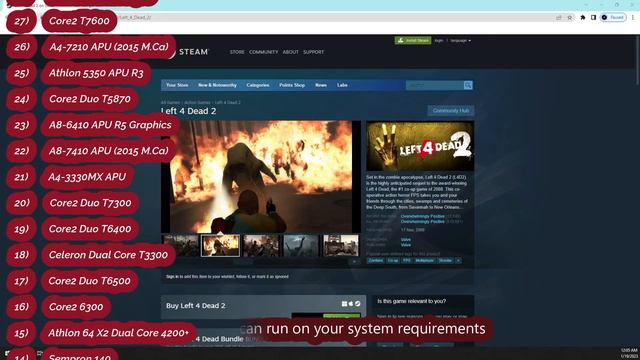The height and width of the screenshot is (360, 640).
Task: Select the Co-op tag
Action: (393, 260)
